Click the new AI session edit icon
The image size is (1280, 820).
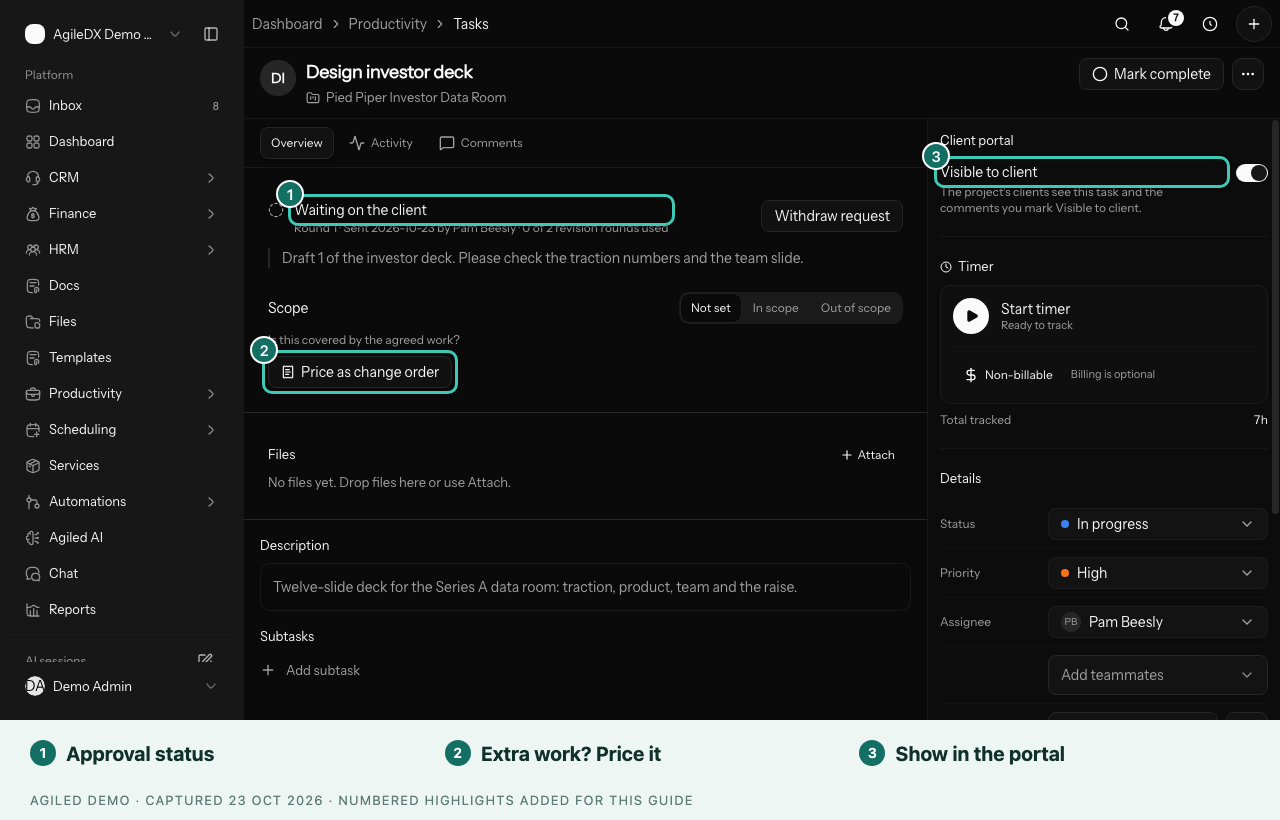tap(205, 659)
